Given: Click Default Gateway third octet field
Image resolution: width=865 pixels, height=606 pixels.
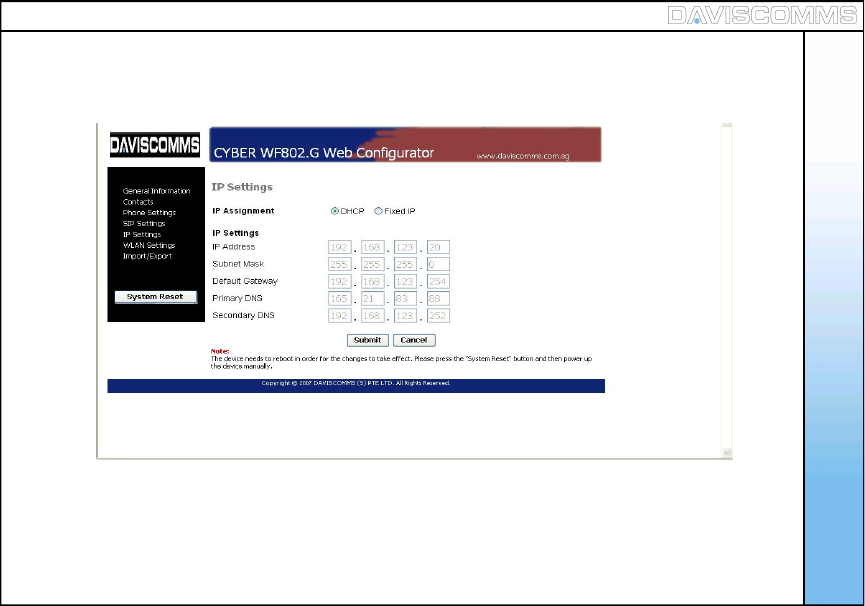Looking at the screenshot, I should coord(405,281).
